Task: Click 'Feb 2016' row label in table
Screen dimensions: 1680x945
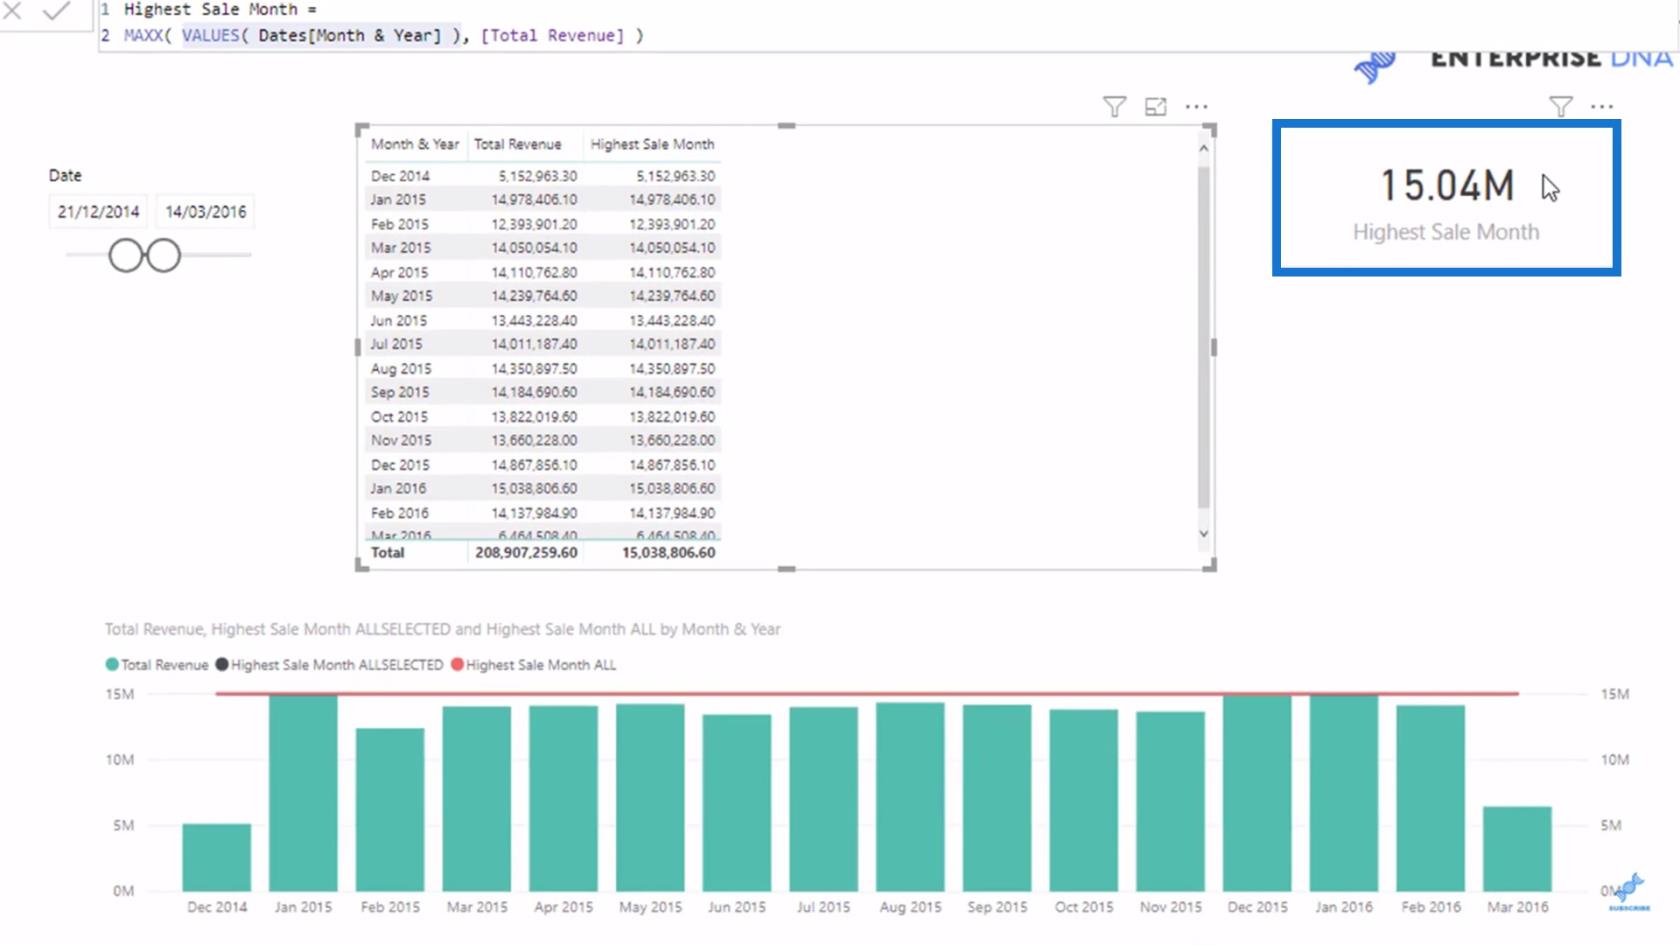Action: pyautogui.click(x=399, y=513)
